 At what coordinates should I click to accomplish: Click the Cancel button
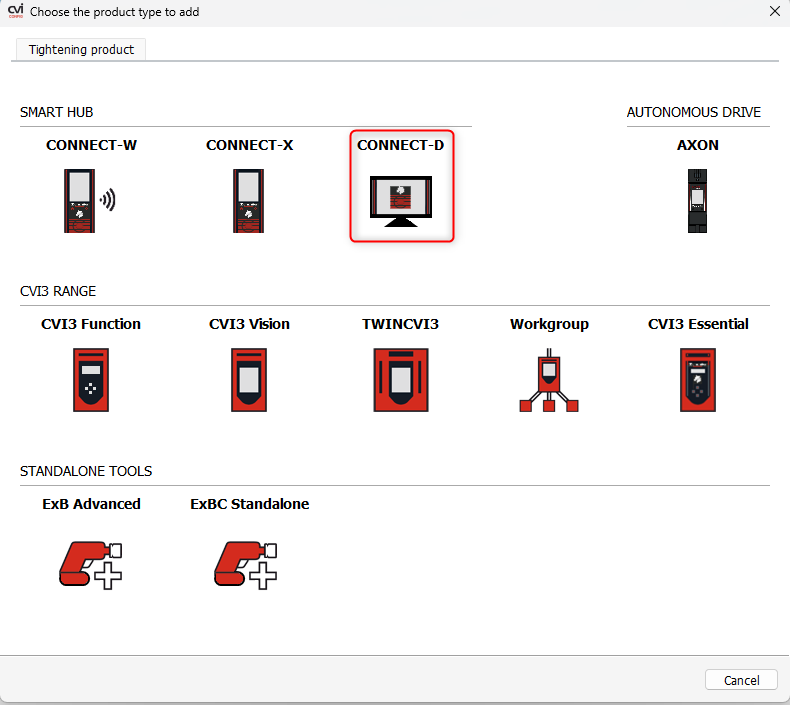pyautogui.click(x=741, y=680)
